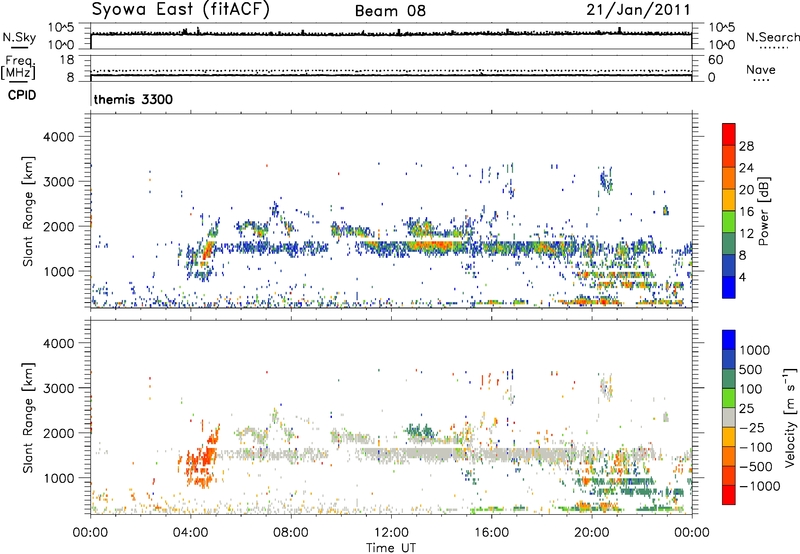Click the '4' power colorbar tick label
The width and height of the screenshot is (800, 554).
pyautogui.click(x=742, y=278)
